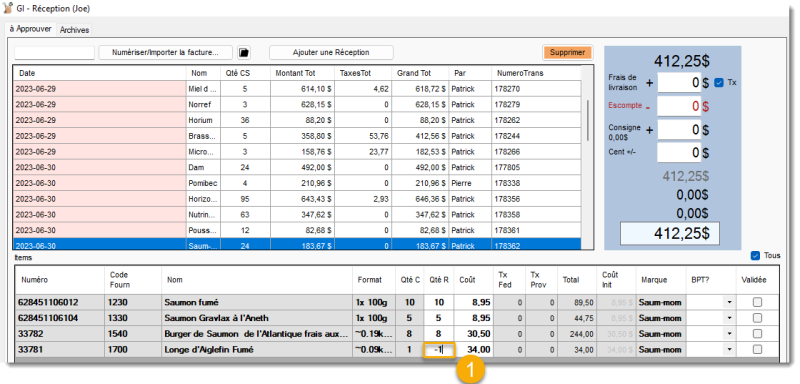The height and width of the screenshot is (384, 800).
Task: Select reception row Brass... 178244
Action: click(297, 136)
